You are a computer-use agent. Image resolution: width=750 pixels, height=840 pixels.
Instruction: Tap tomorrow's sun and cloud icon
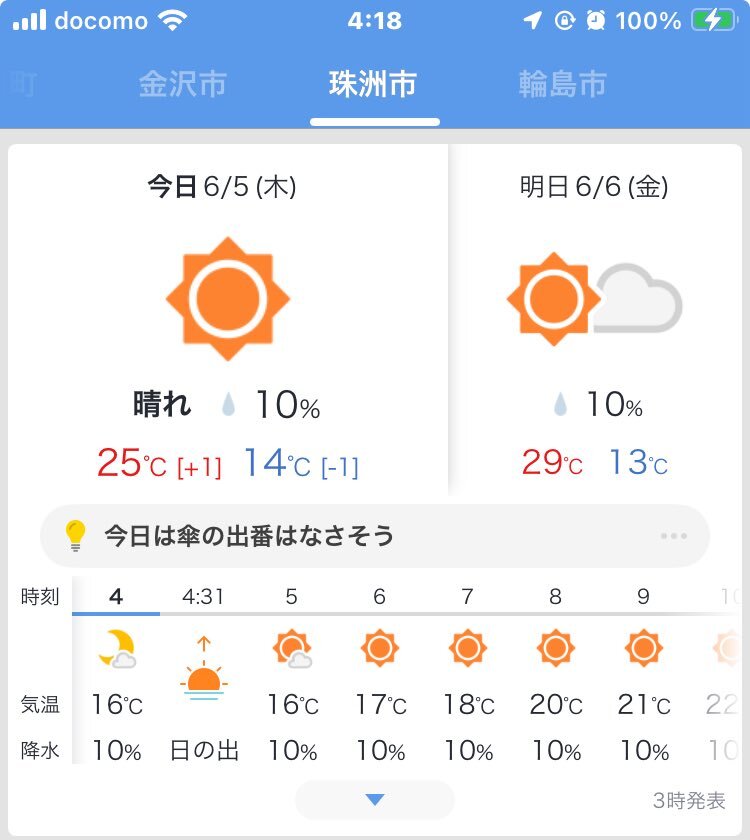pos(593,298)
